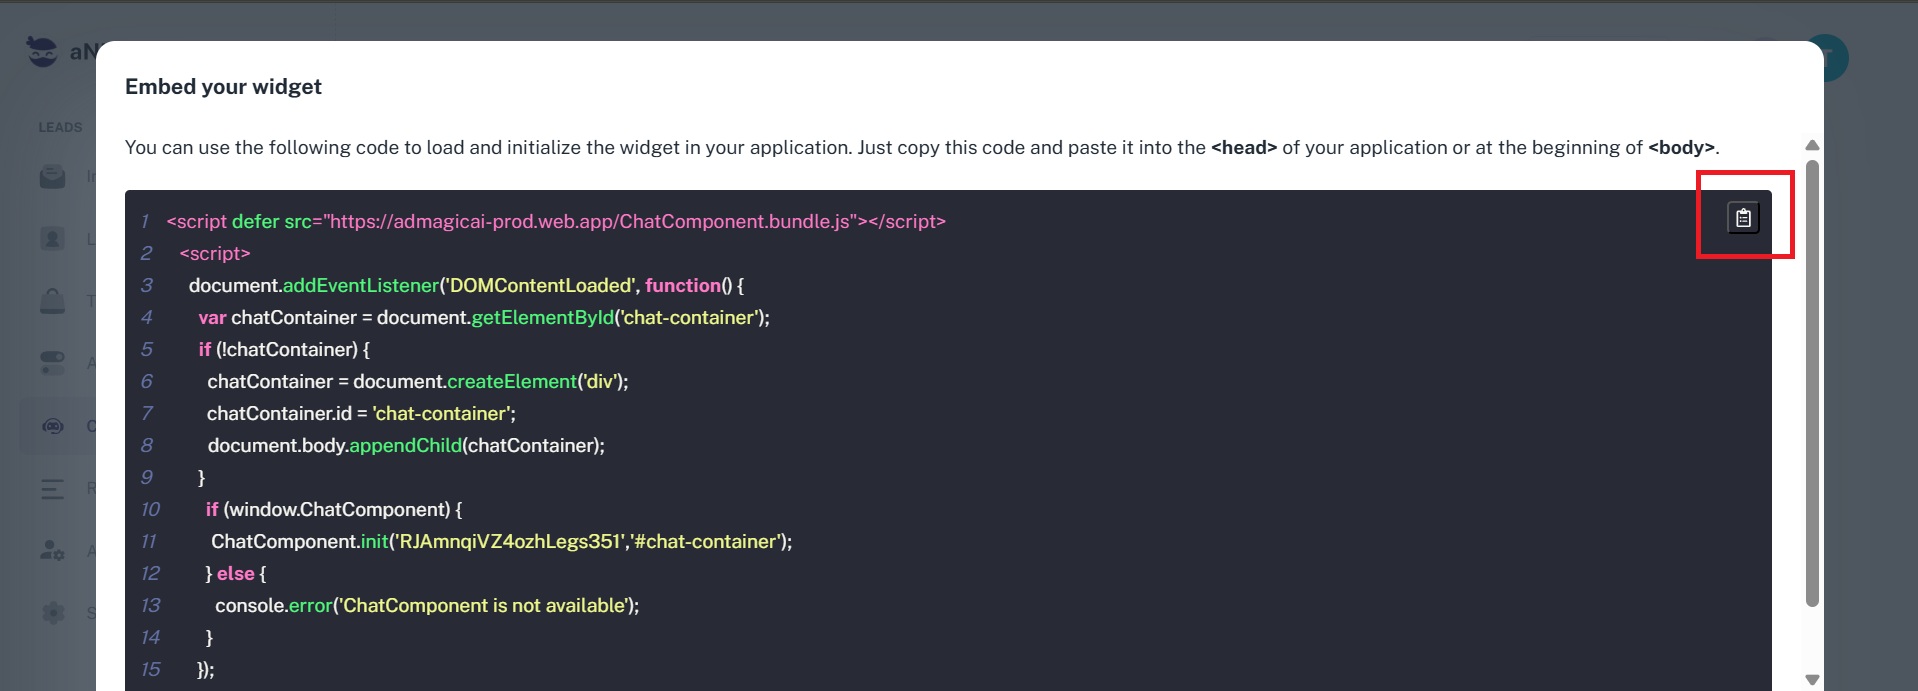Click the scrollbar up arrow in the dialog
1918x691 pixels.
[x=1812, y=146]
